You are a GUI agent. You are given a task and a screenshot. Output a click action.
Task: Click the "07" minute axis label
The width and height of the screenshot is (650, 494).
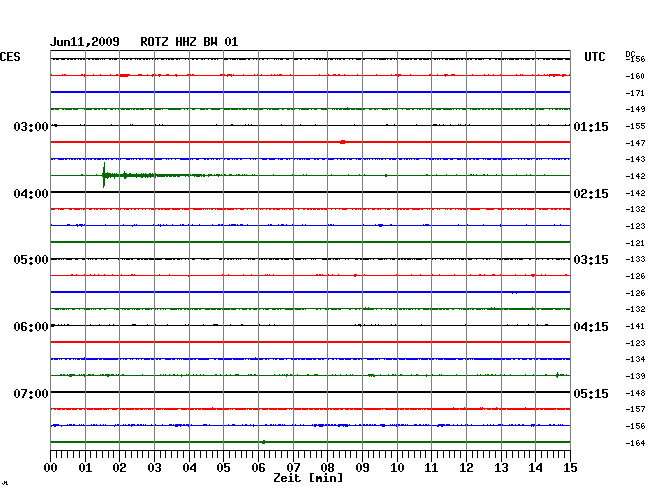(x=293, y=468)
